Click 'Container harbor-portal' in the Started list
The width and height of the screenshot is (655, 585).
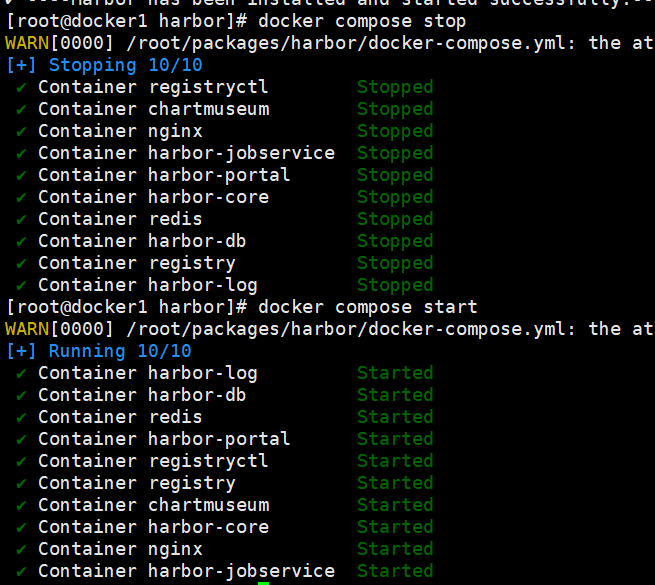(164, 439)
